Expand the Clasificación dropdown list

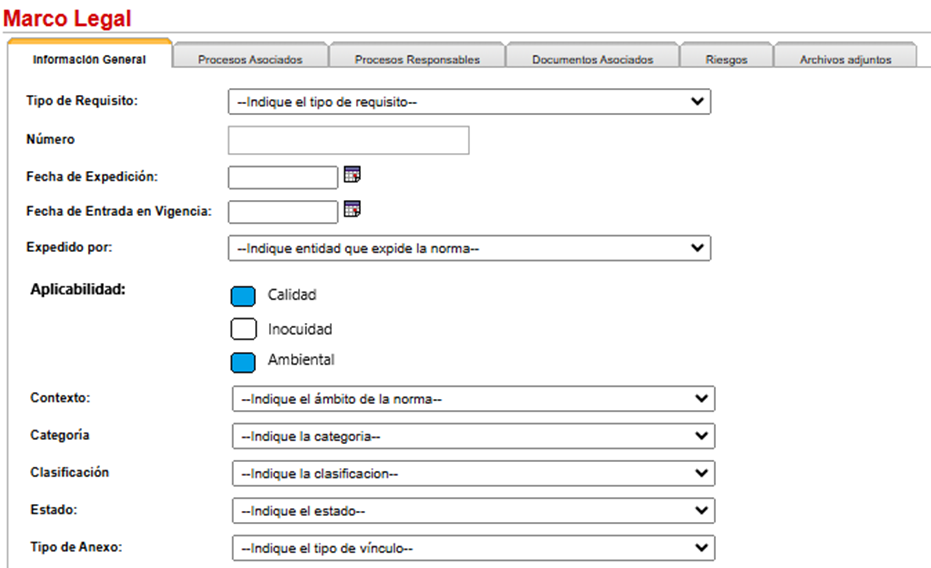click(x=473, y=474)
